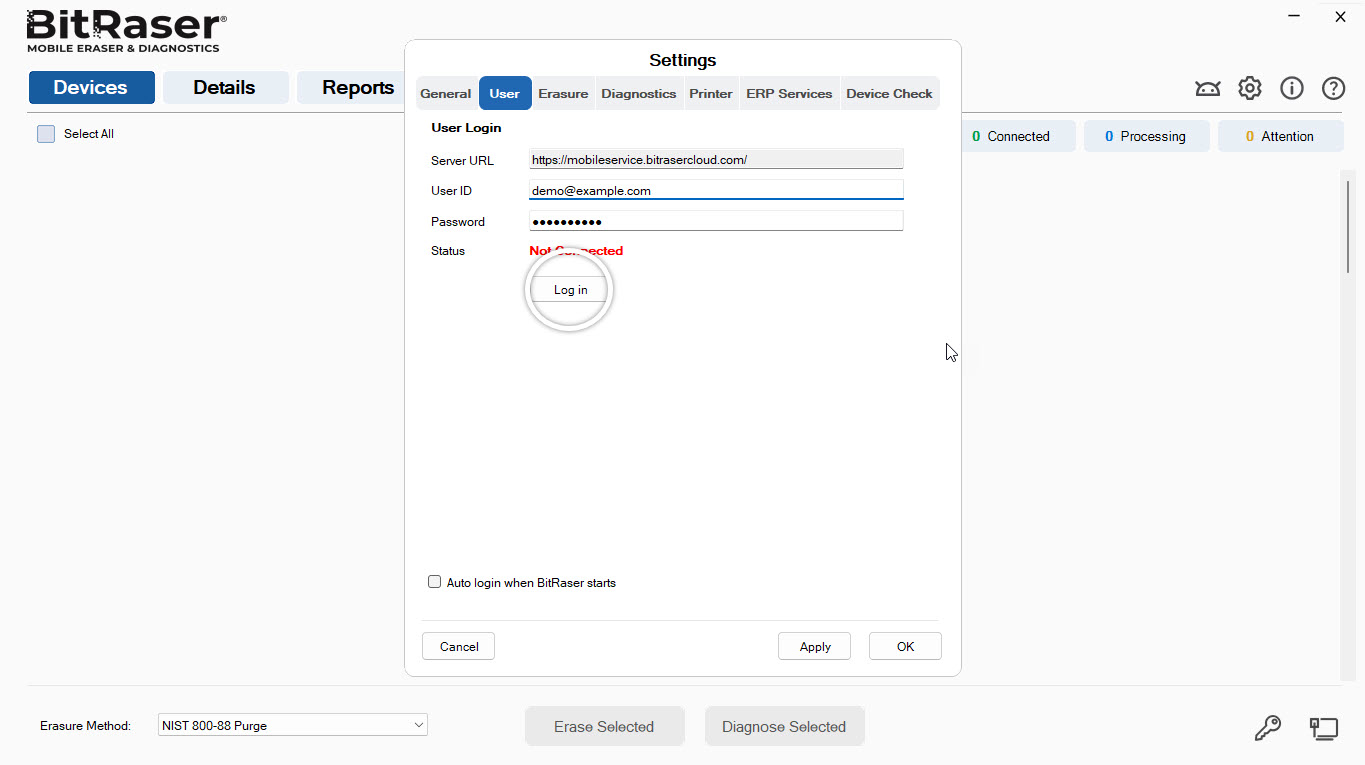Switch to the General settings tab
Viewport: 1365px width, 765px height.
(445, 93)
